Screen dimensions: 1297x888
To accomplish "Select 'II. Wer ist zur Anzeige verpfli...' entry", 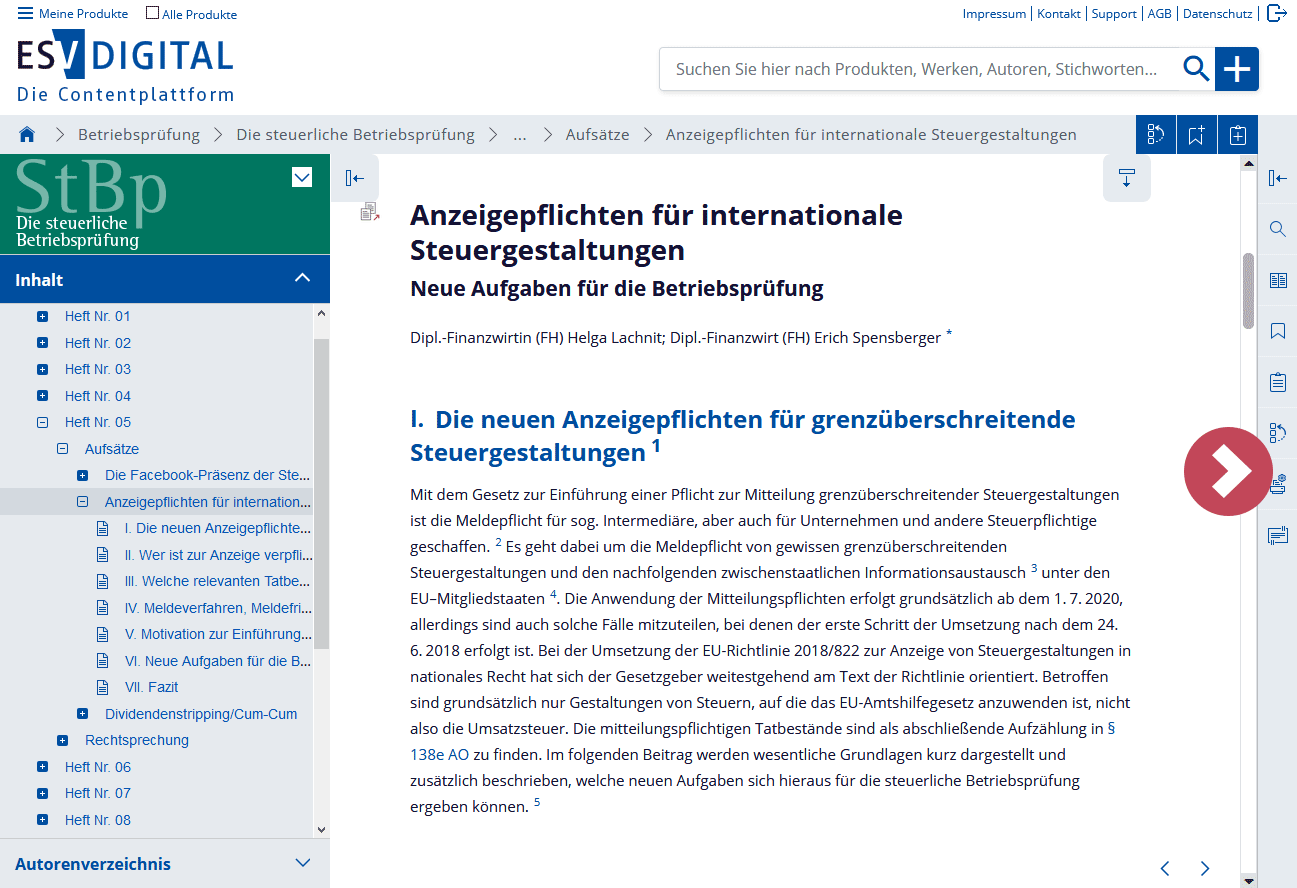I will pos(219,555).
